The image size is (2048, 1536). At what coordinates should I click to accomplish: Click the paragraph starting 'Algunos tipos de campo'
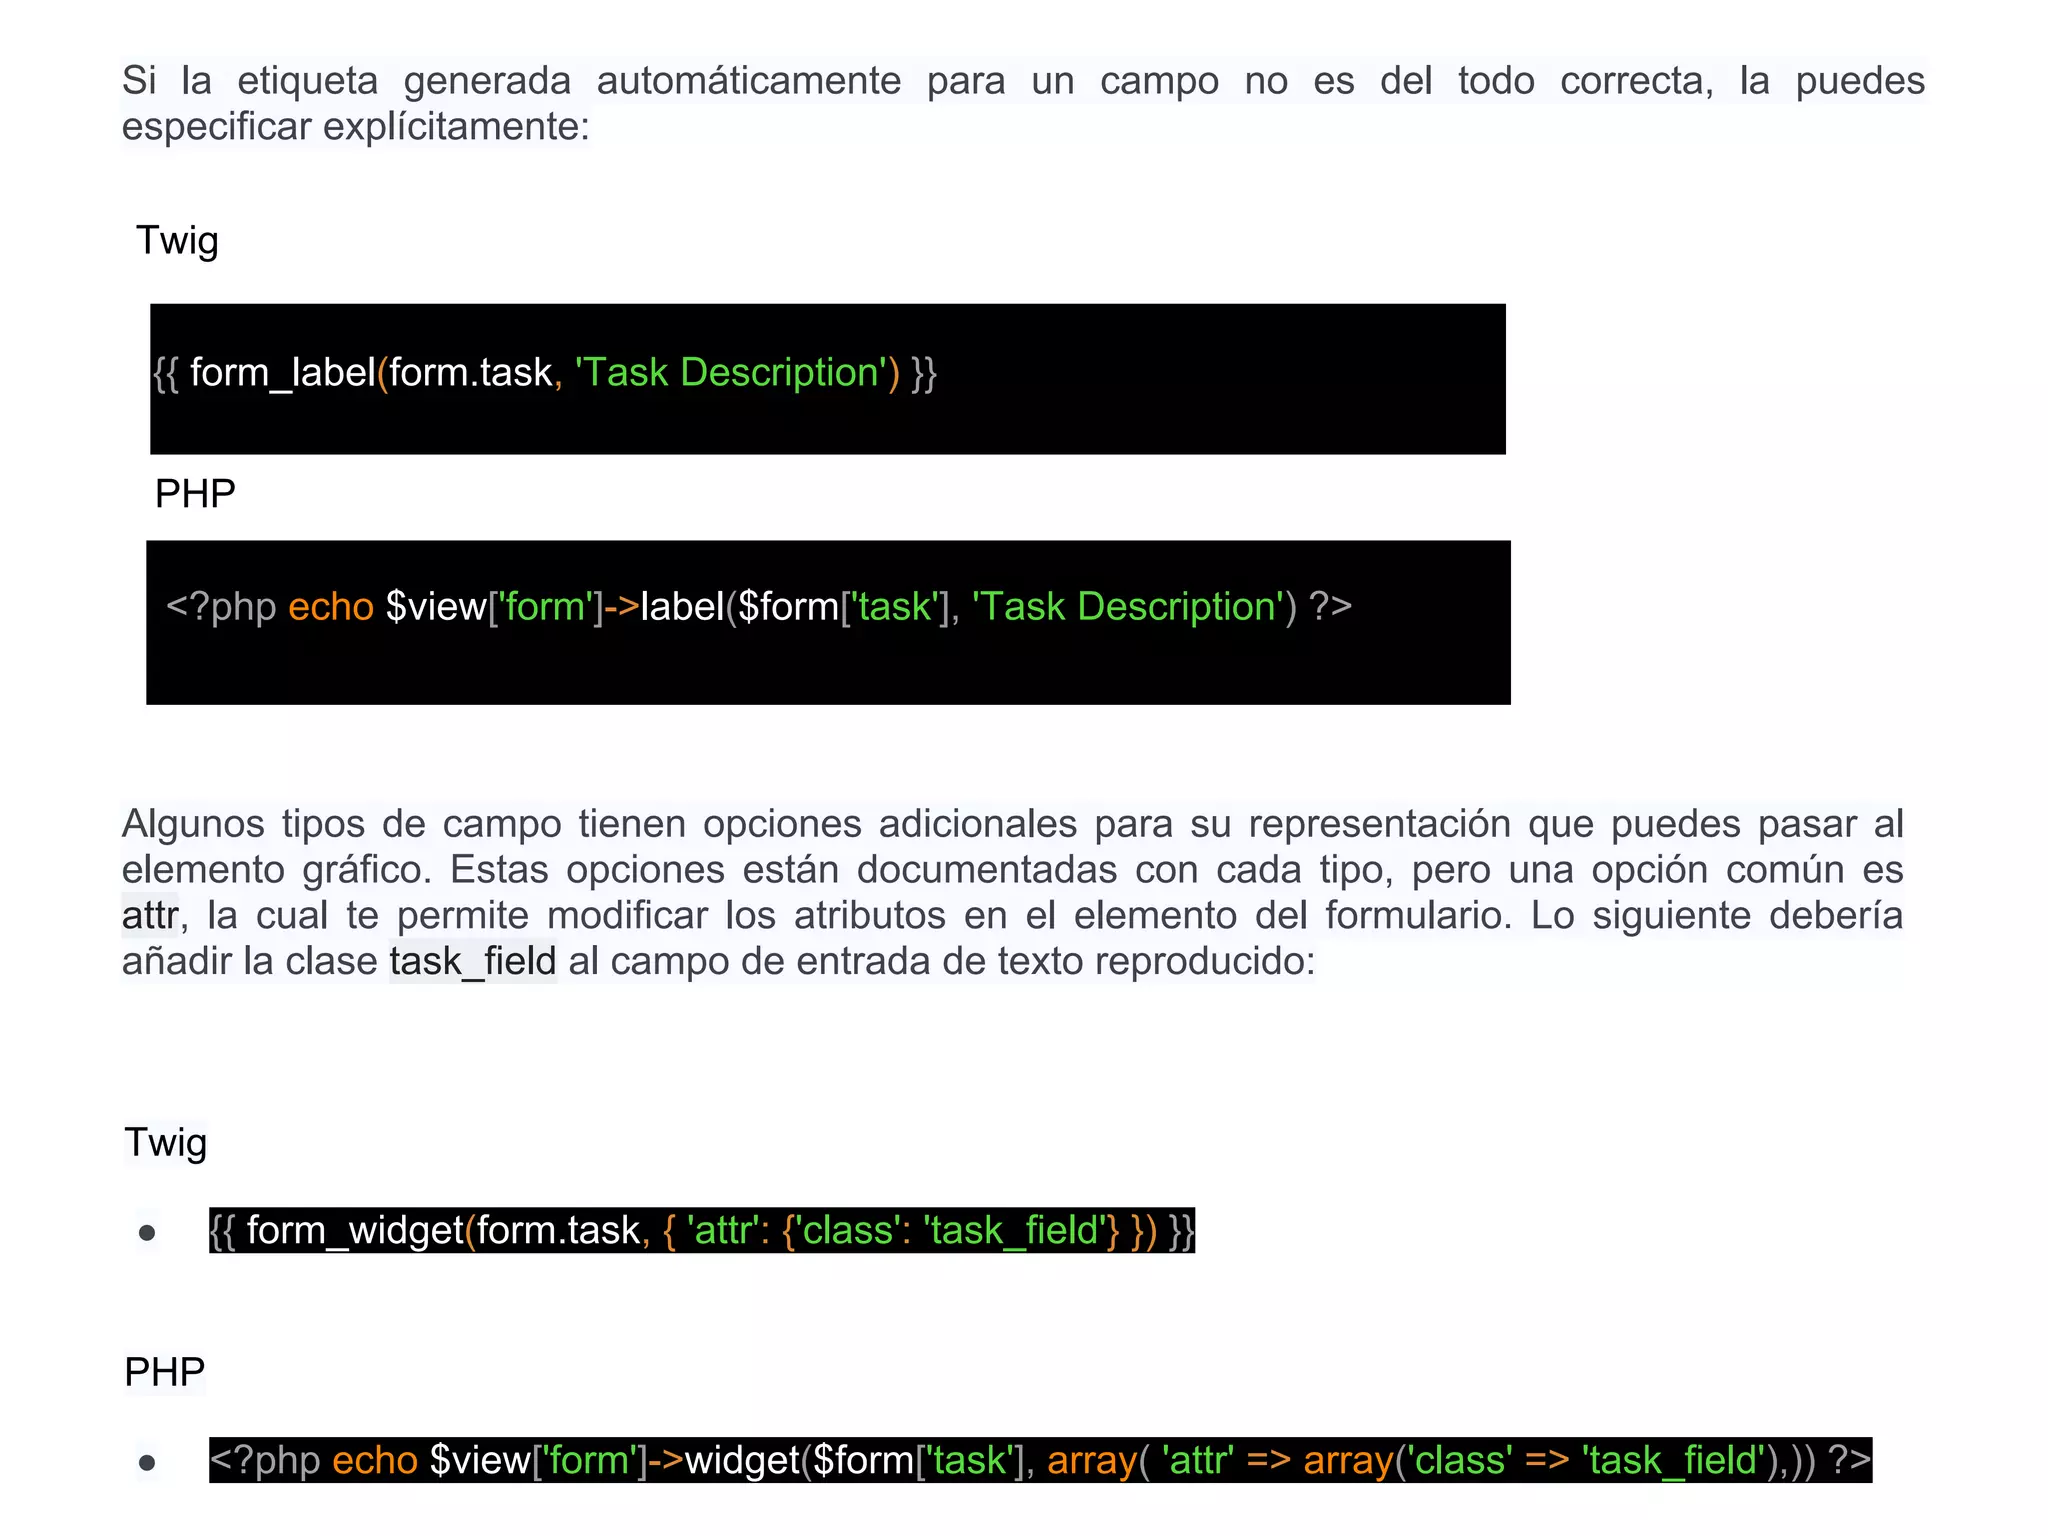[x=1012, y=893]
